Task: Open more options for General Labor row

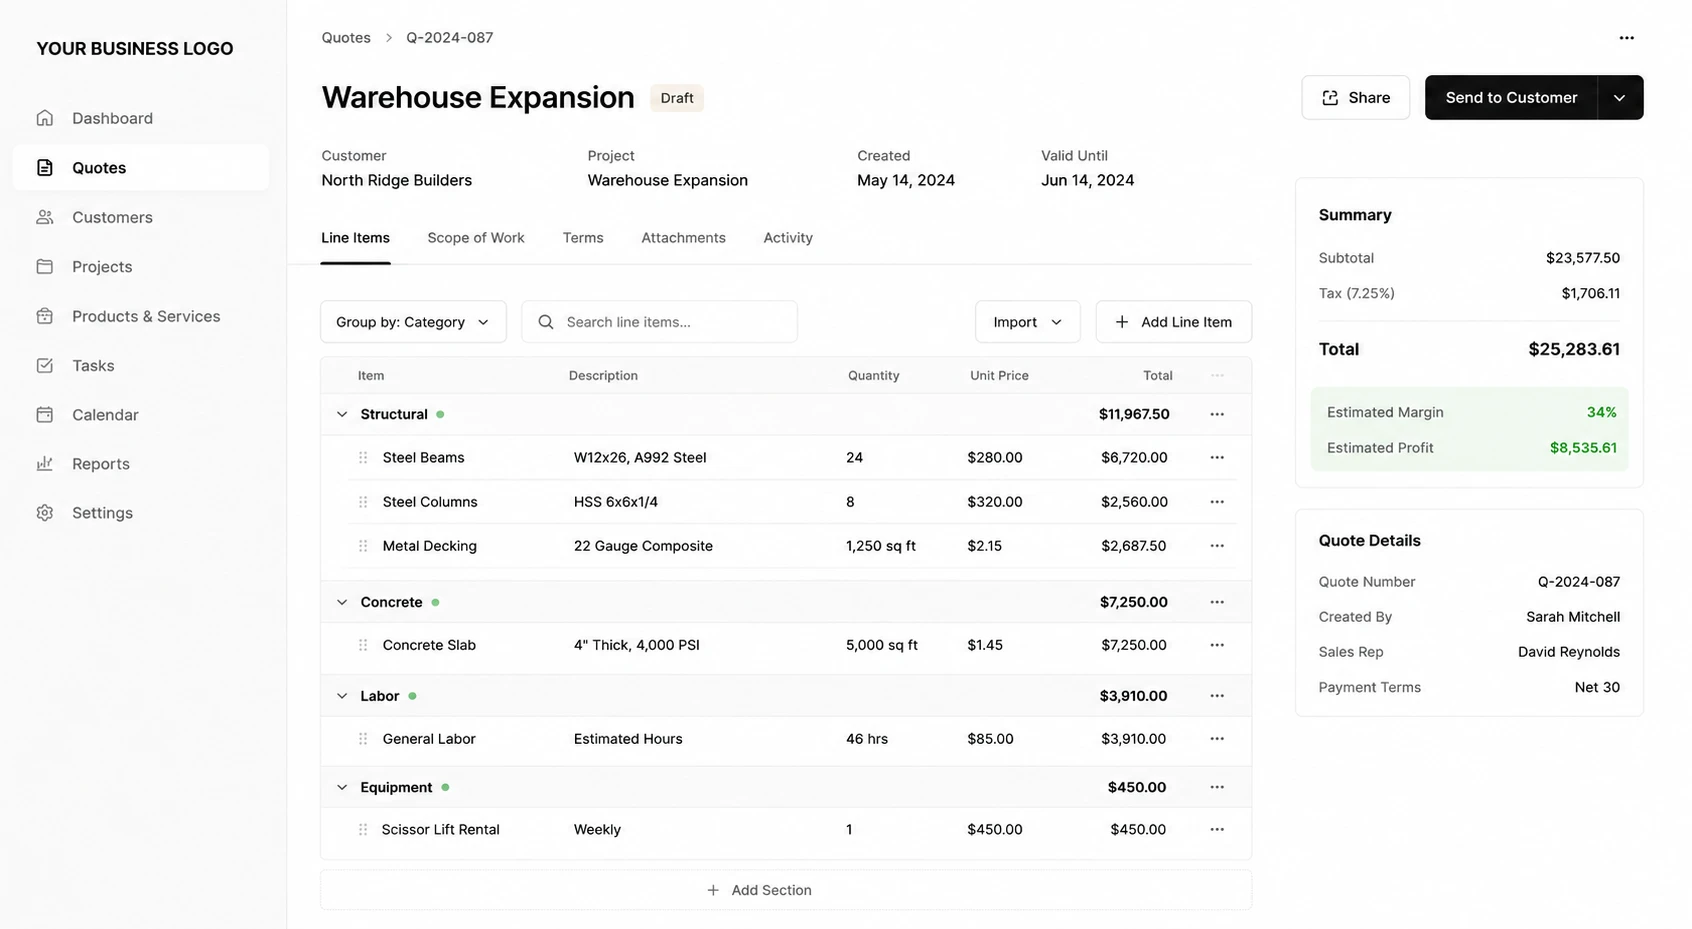Action: 1217,739
